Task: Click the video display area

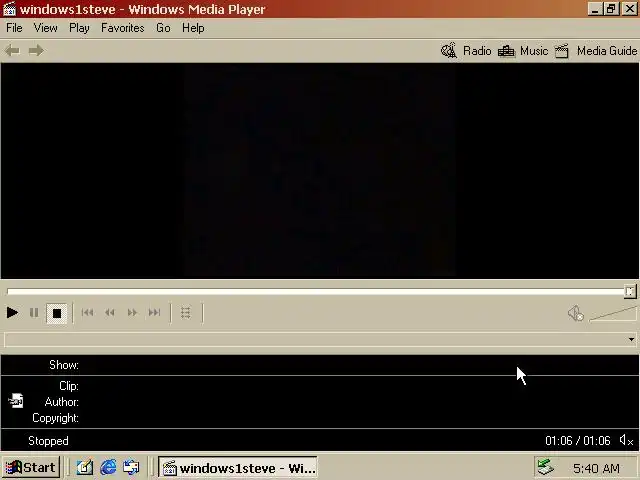Action: (x=320, y=171)
